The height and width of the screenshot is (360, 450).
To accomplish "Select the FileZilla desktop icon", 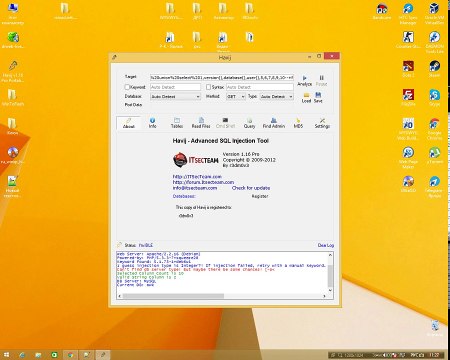I will [408, 97].
